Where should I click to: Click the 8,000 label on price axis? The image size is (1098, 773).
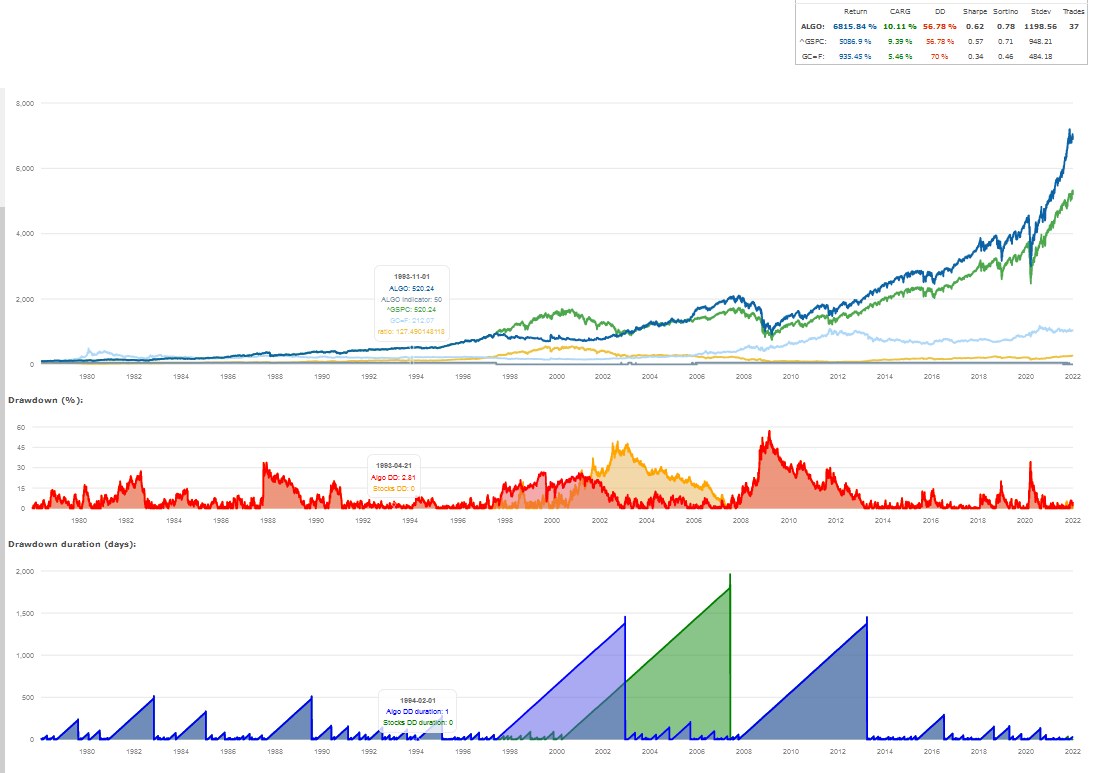tap(25, 104)
